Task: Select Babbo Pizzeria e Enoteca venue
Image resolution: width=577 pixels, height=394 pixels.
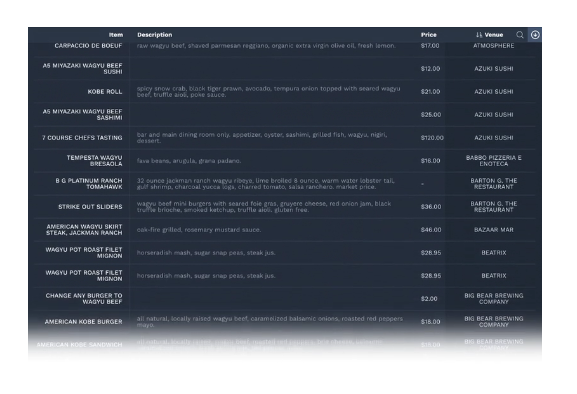Action: 494,160
